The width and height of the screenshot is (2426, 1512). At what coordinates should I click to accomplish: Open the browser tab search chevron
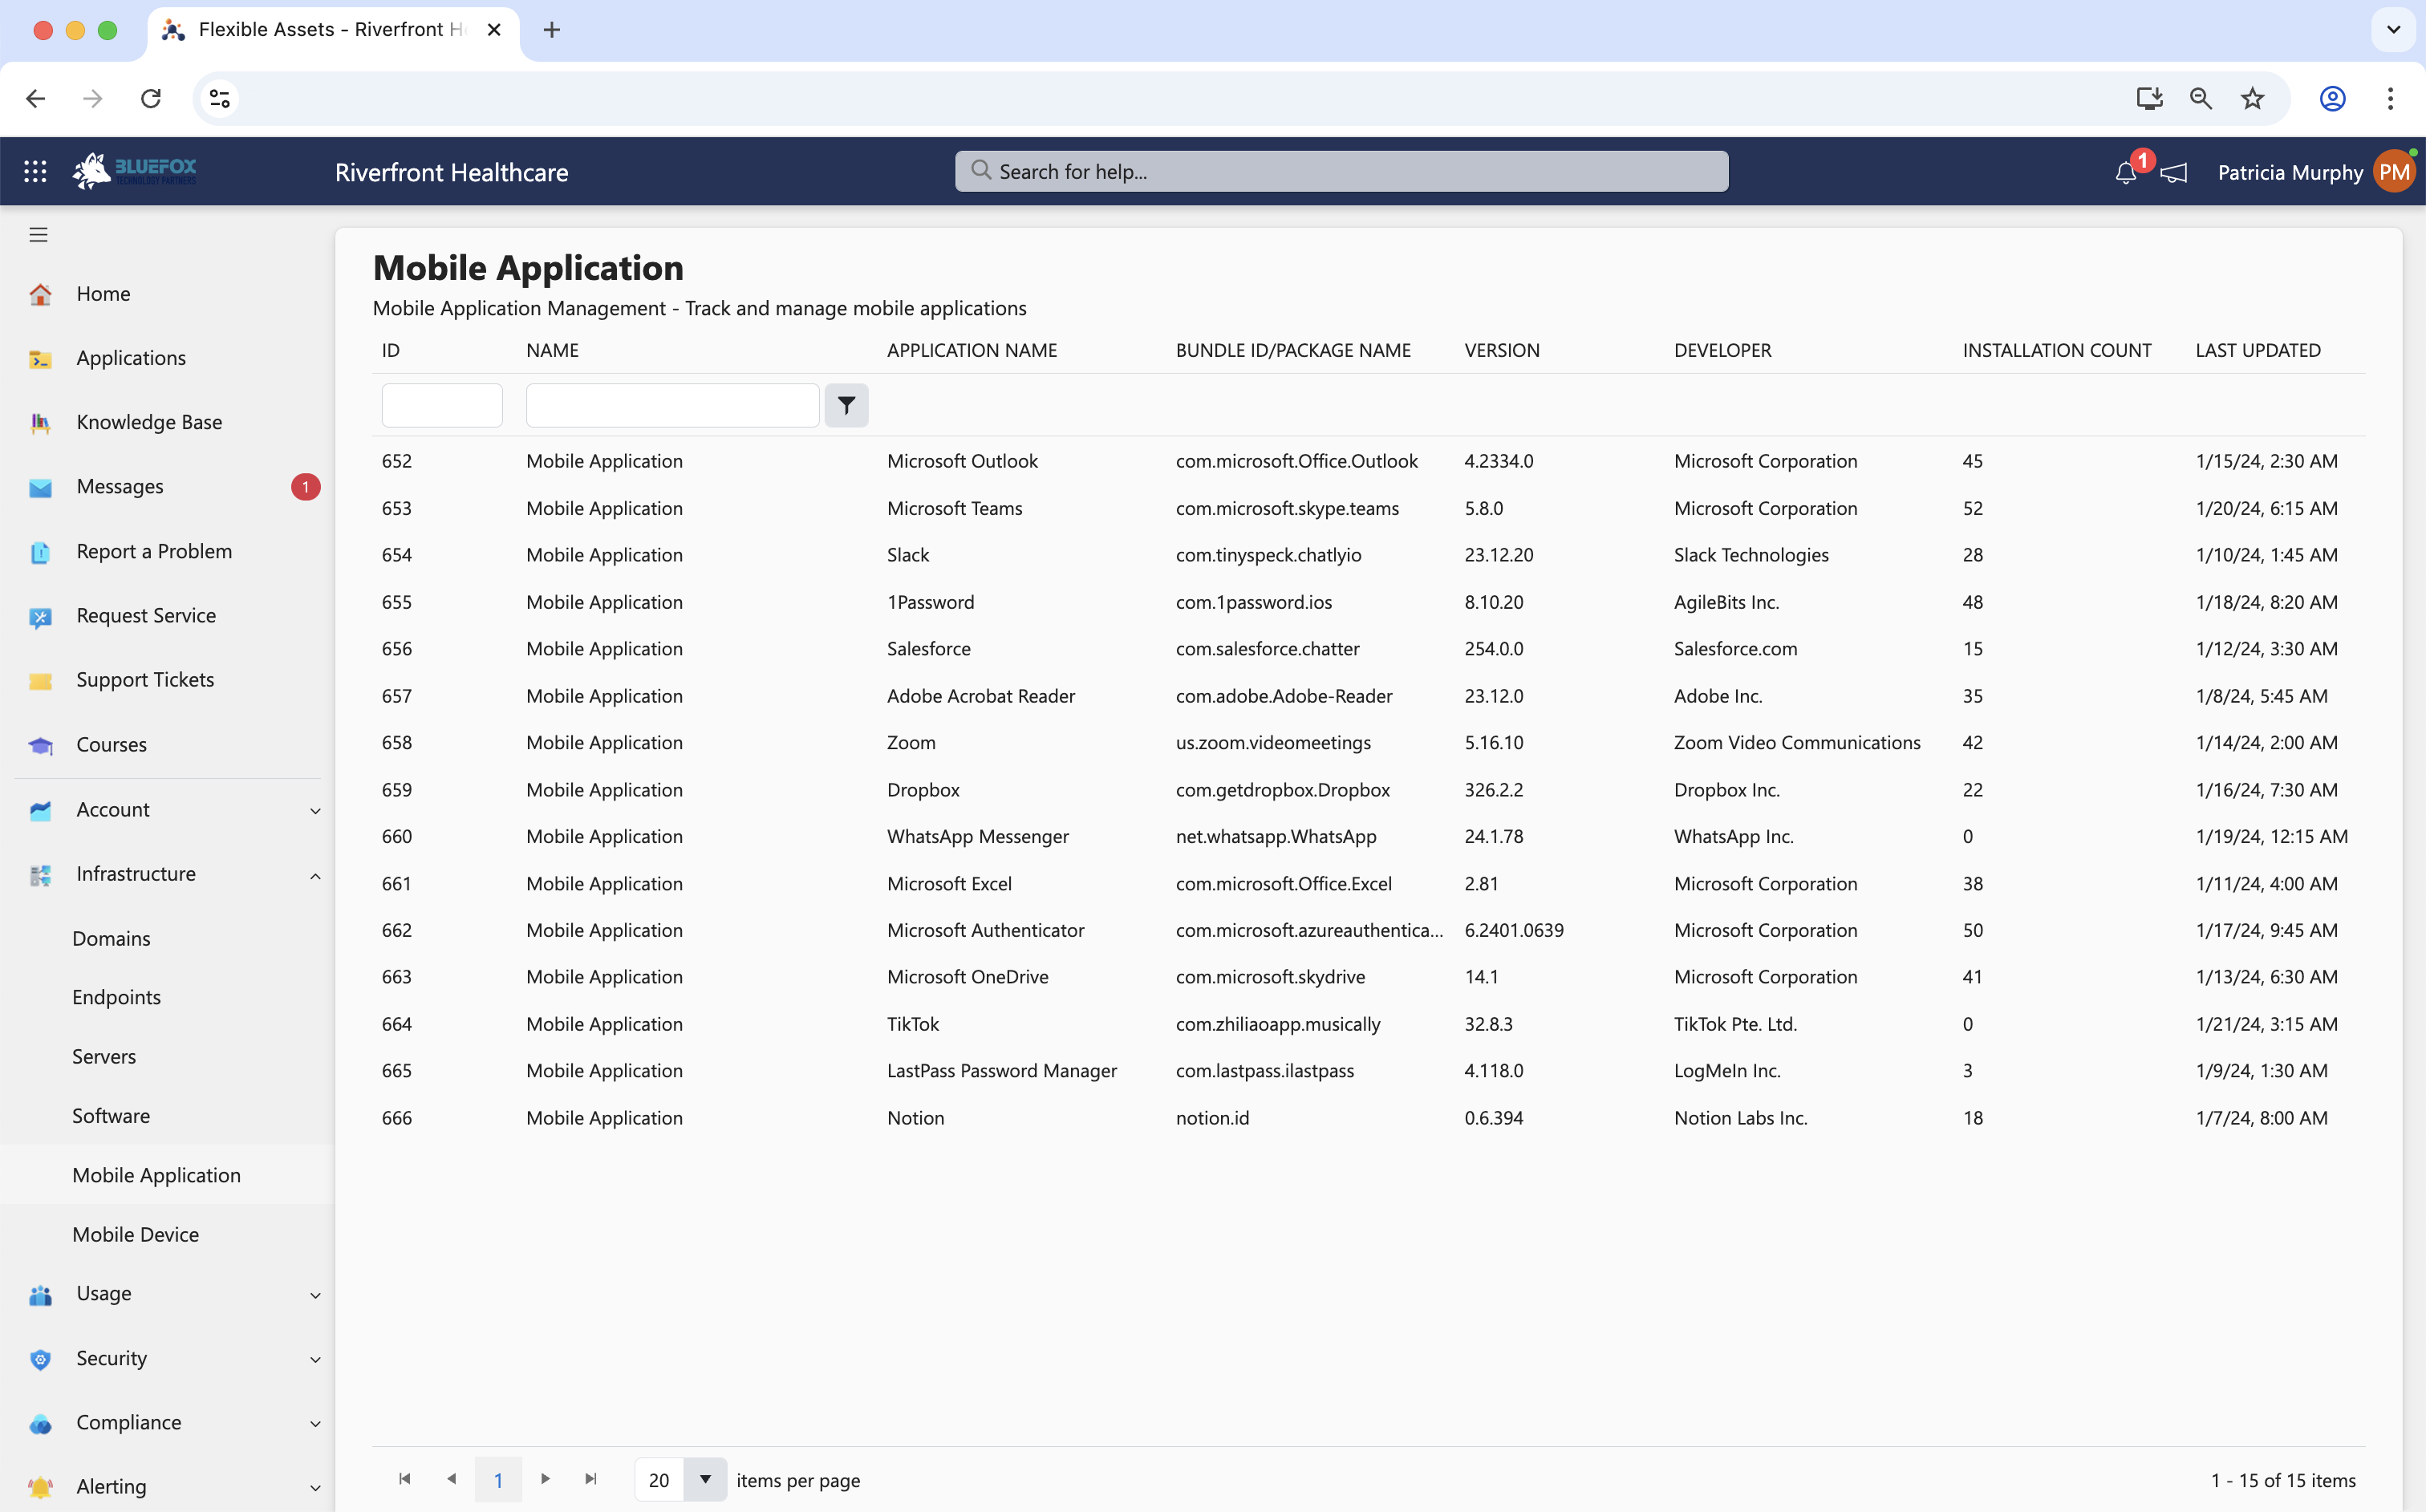[2393, 30]
